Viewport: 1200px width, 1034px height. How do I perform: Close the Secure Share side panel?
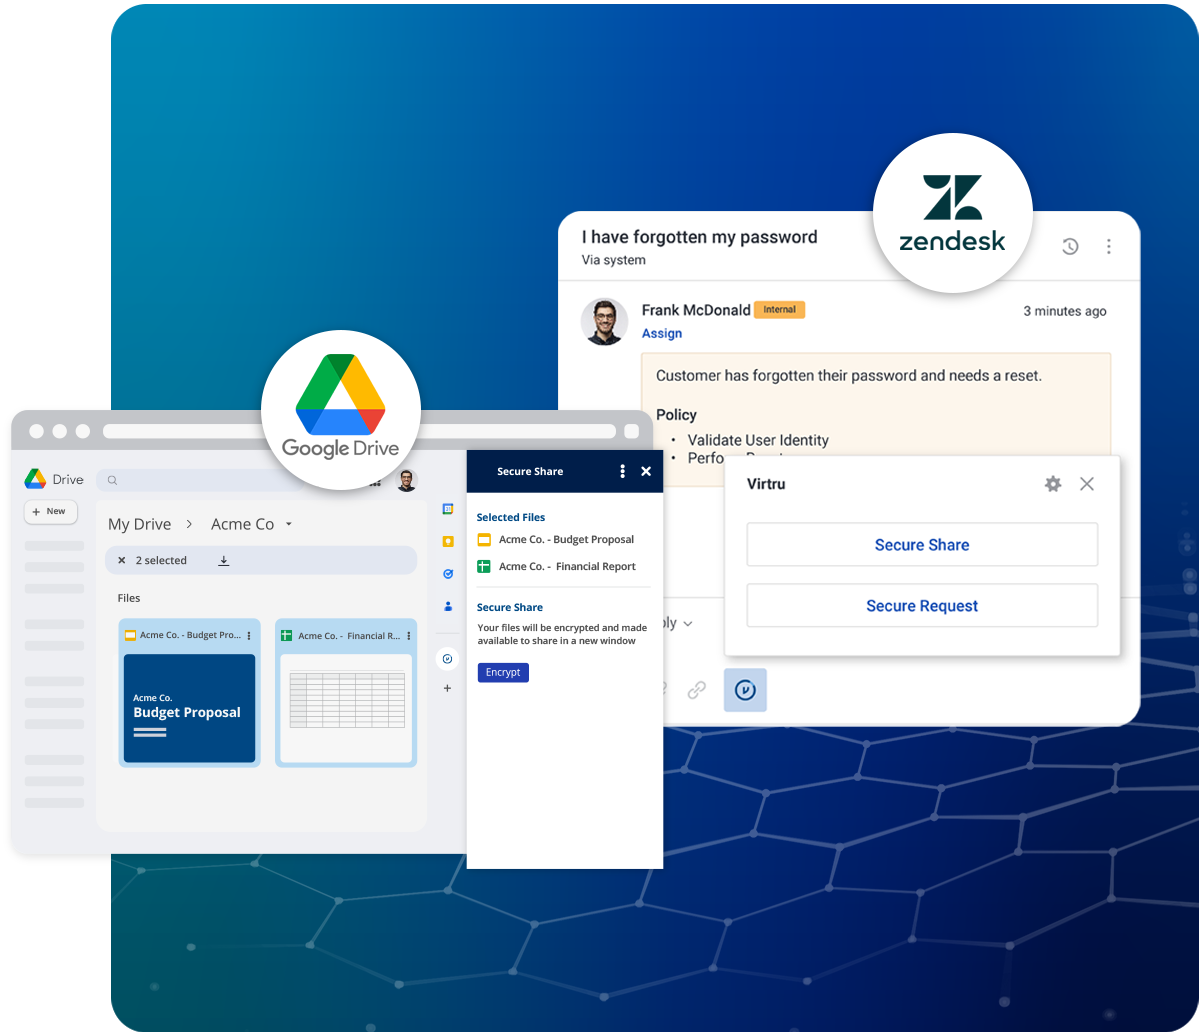pyautogui.click(x=646, y=471)
